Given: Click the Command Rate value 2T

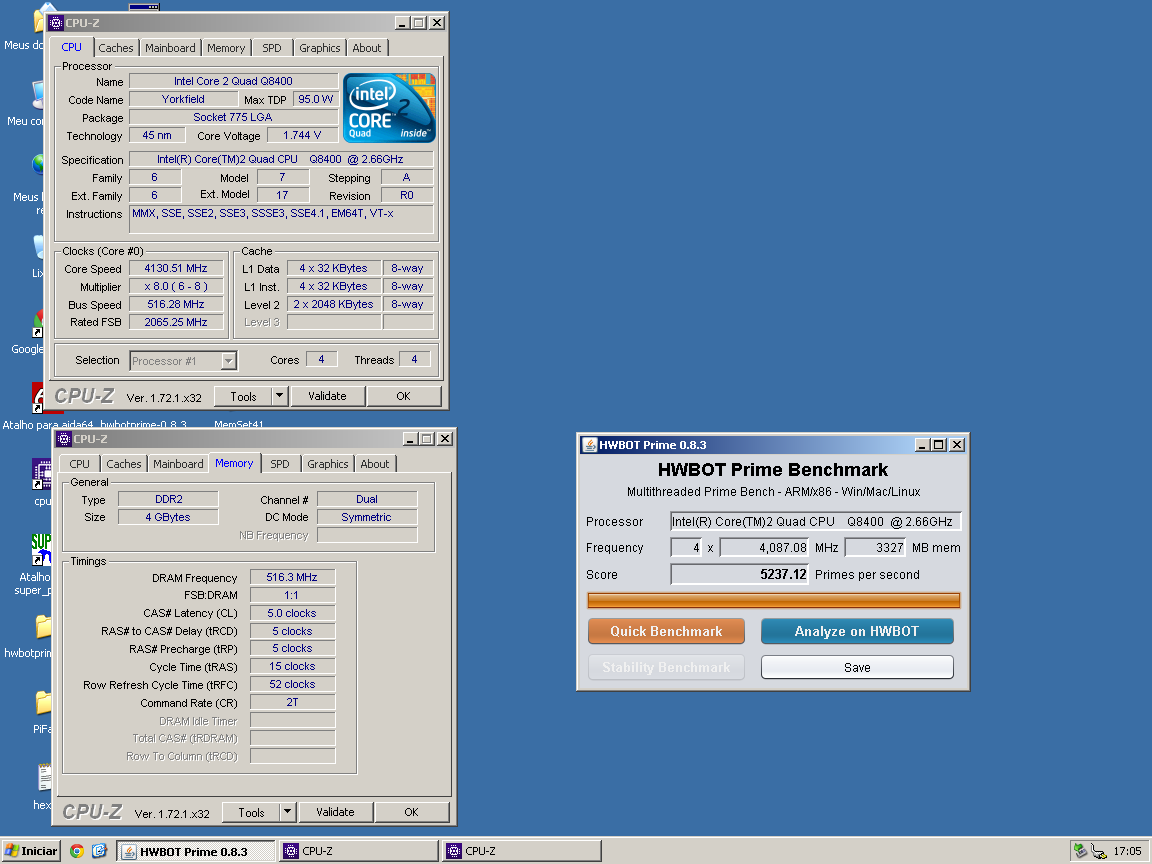Looking at the screenshot, I should click(292, 702).
